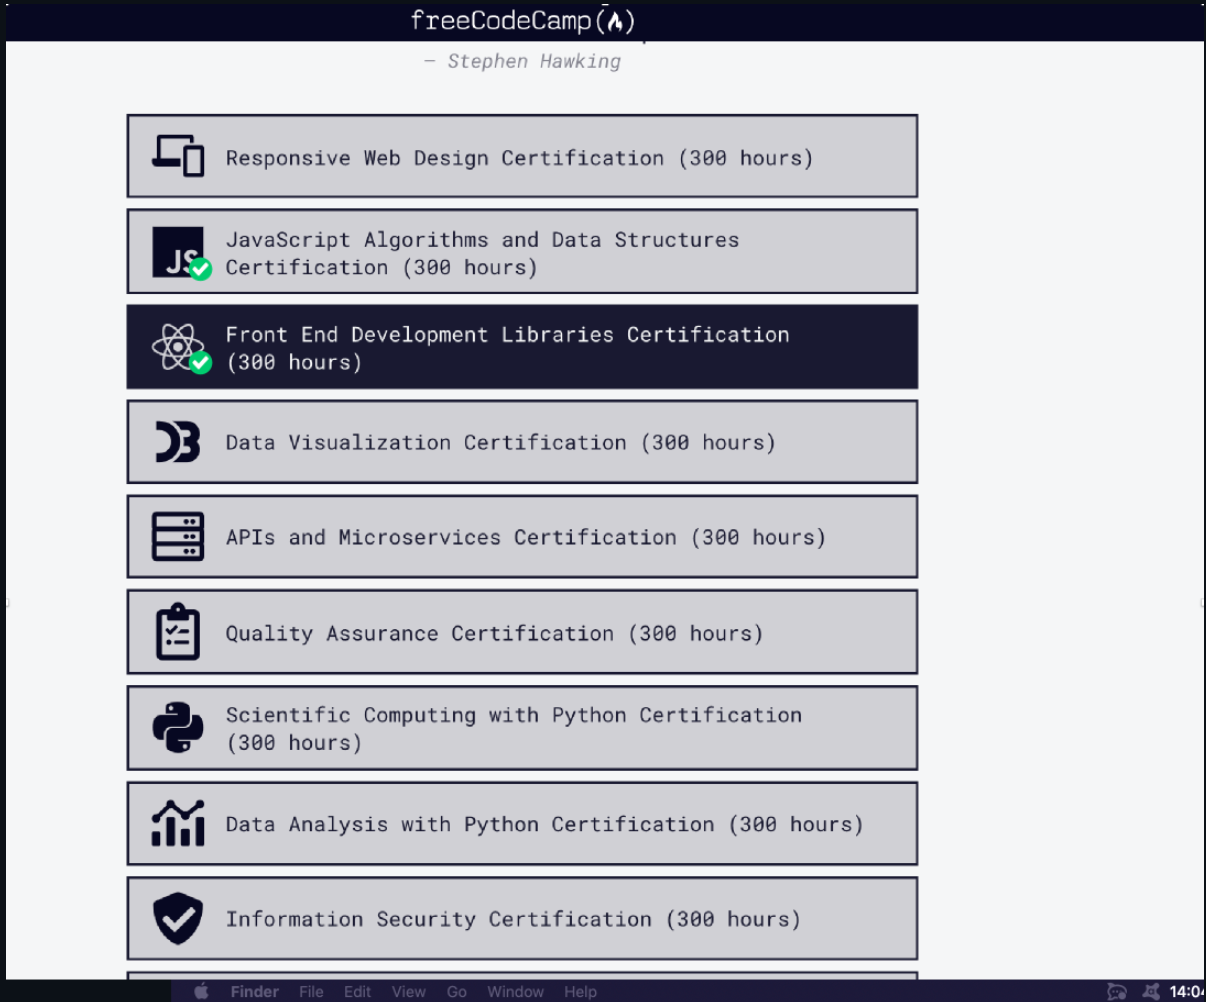This screenshot has height=1002, width=1206.
Task: Open Front End Development Libraries Certification
Action: [x=522, y=347]
